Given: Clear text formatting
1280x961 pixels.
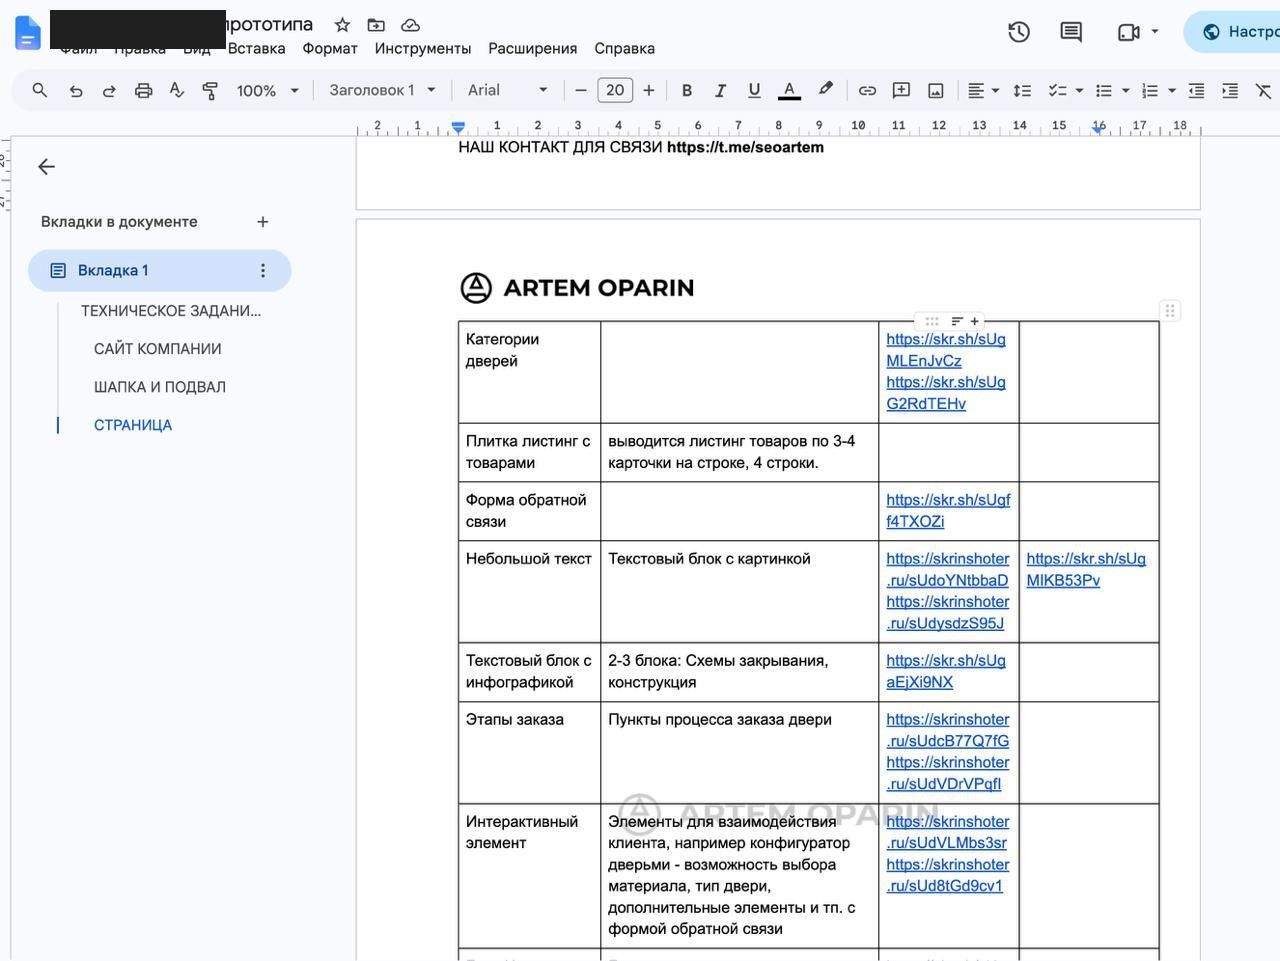Looking at the screenshot, I should (x=1264, y=90).
